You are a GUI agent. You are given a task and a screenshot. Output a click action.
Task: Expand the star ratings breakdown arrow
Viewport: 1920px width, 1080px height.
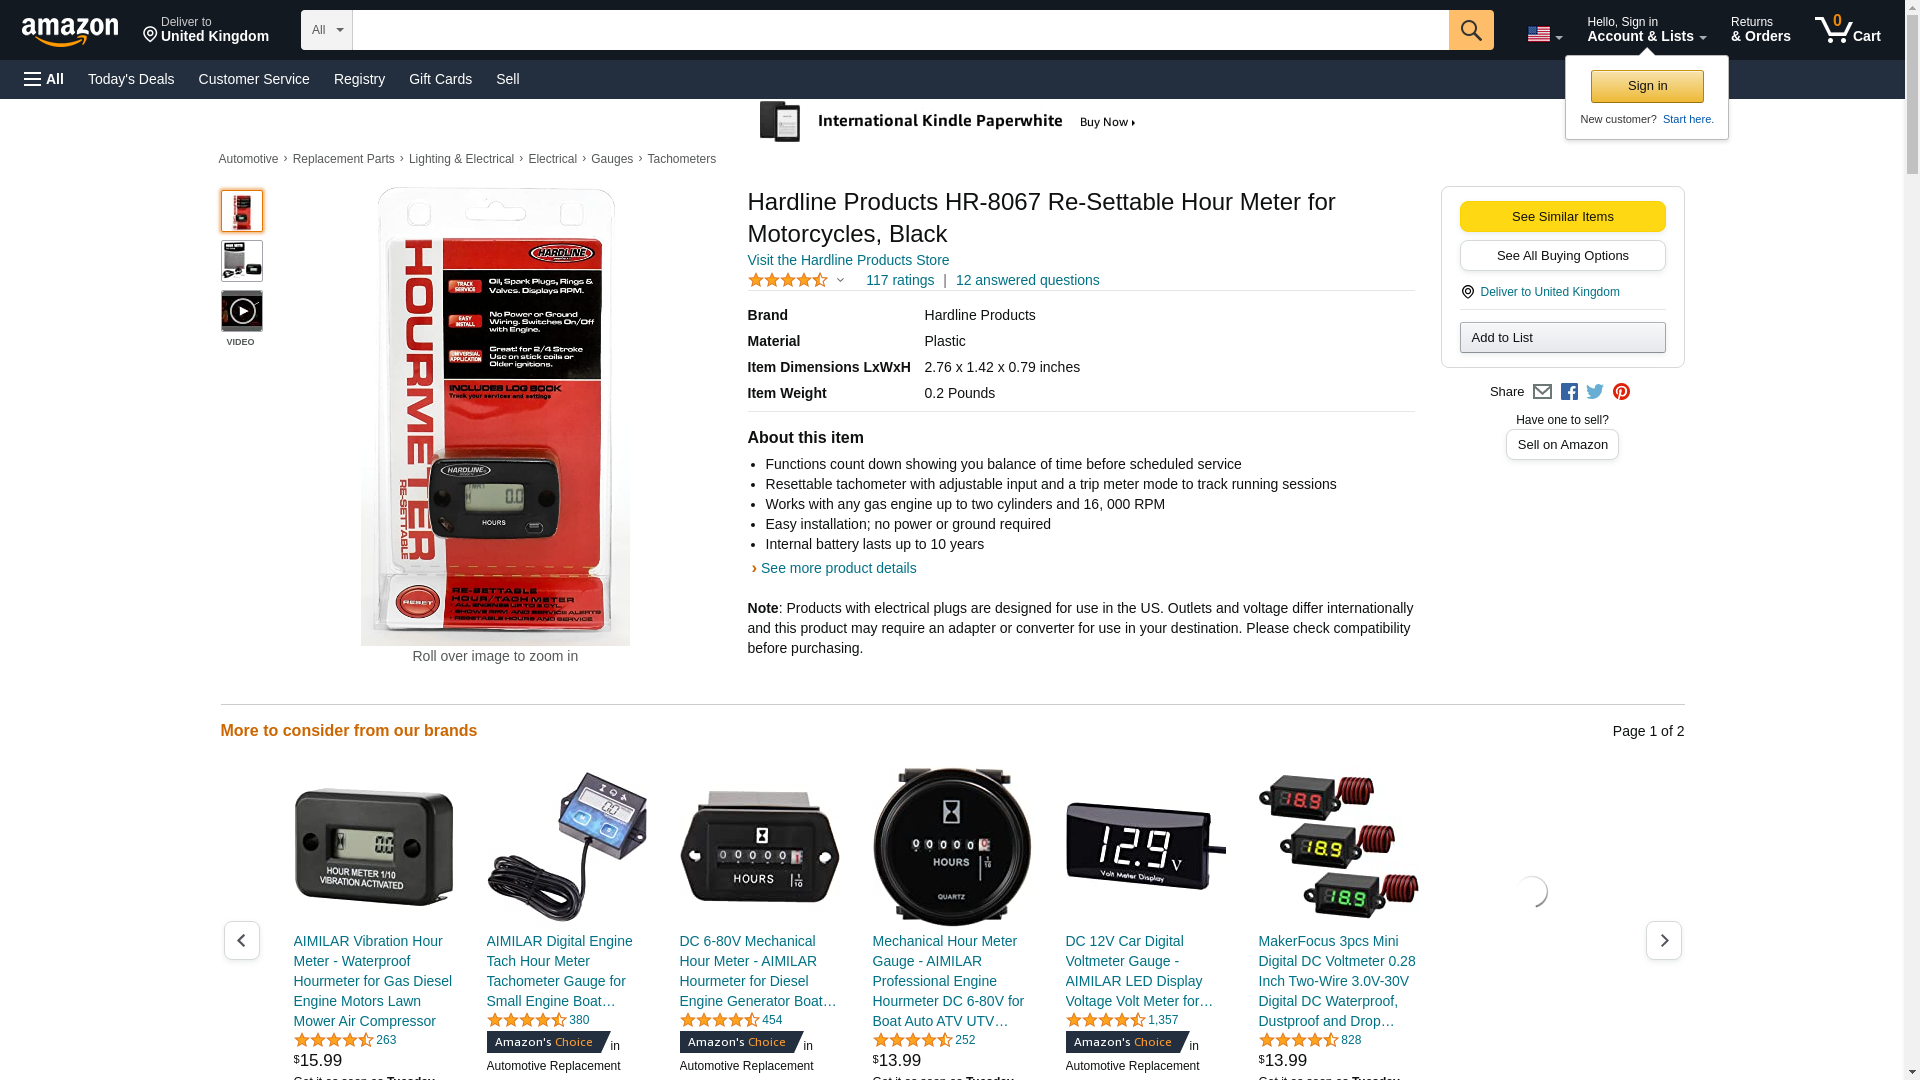pyautogui.click(x=840, y=281)
